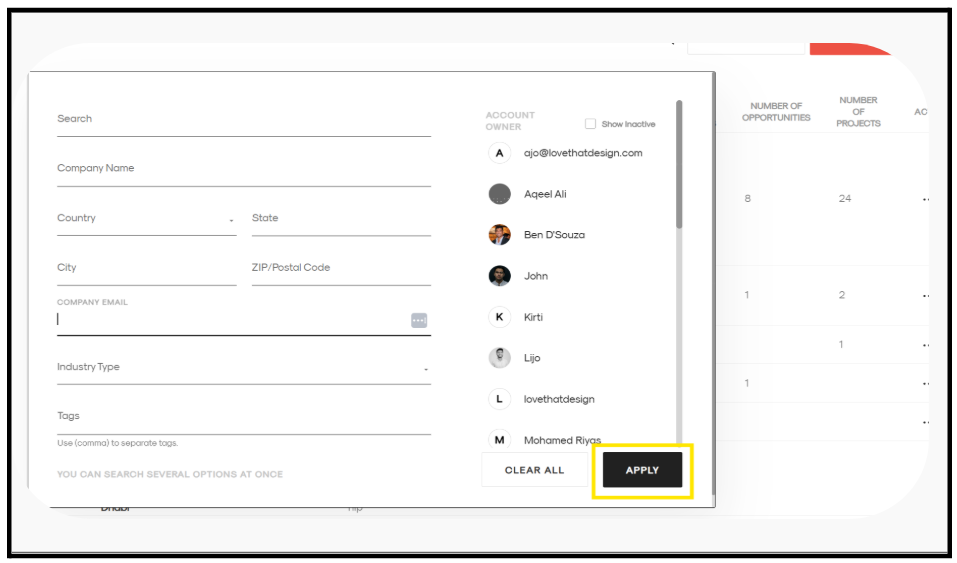
Task: Click the Clear All button
Action: point(534,470)
